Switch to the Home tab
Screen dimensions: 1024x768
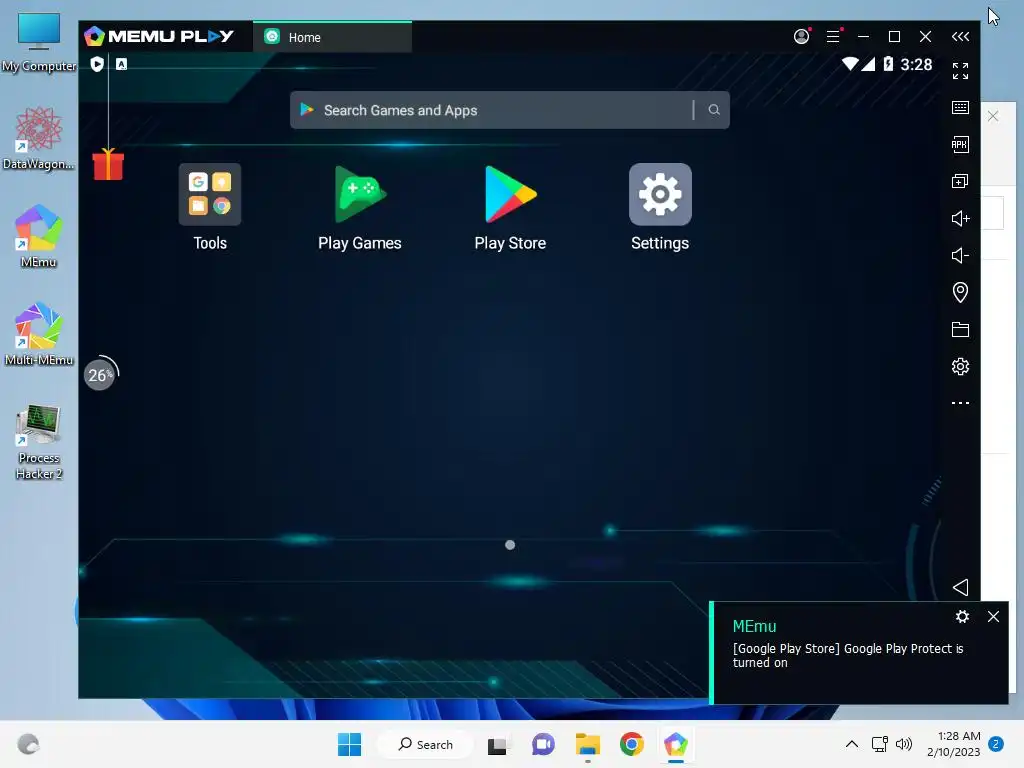(332, 37)
